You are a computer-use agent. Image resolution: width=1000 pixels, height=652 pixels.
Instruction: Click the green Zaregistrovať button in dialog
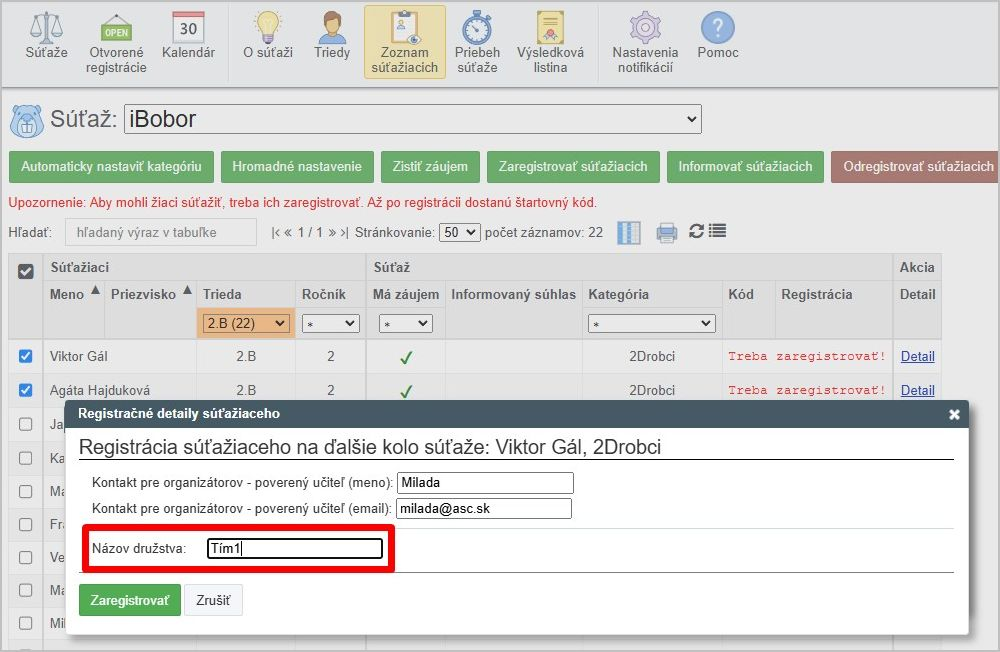130,600
